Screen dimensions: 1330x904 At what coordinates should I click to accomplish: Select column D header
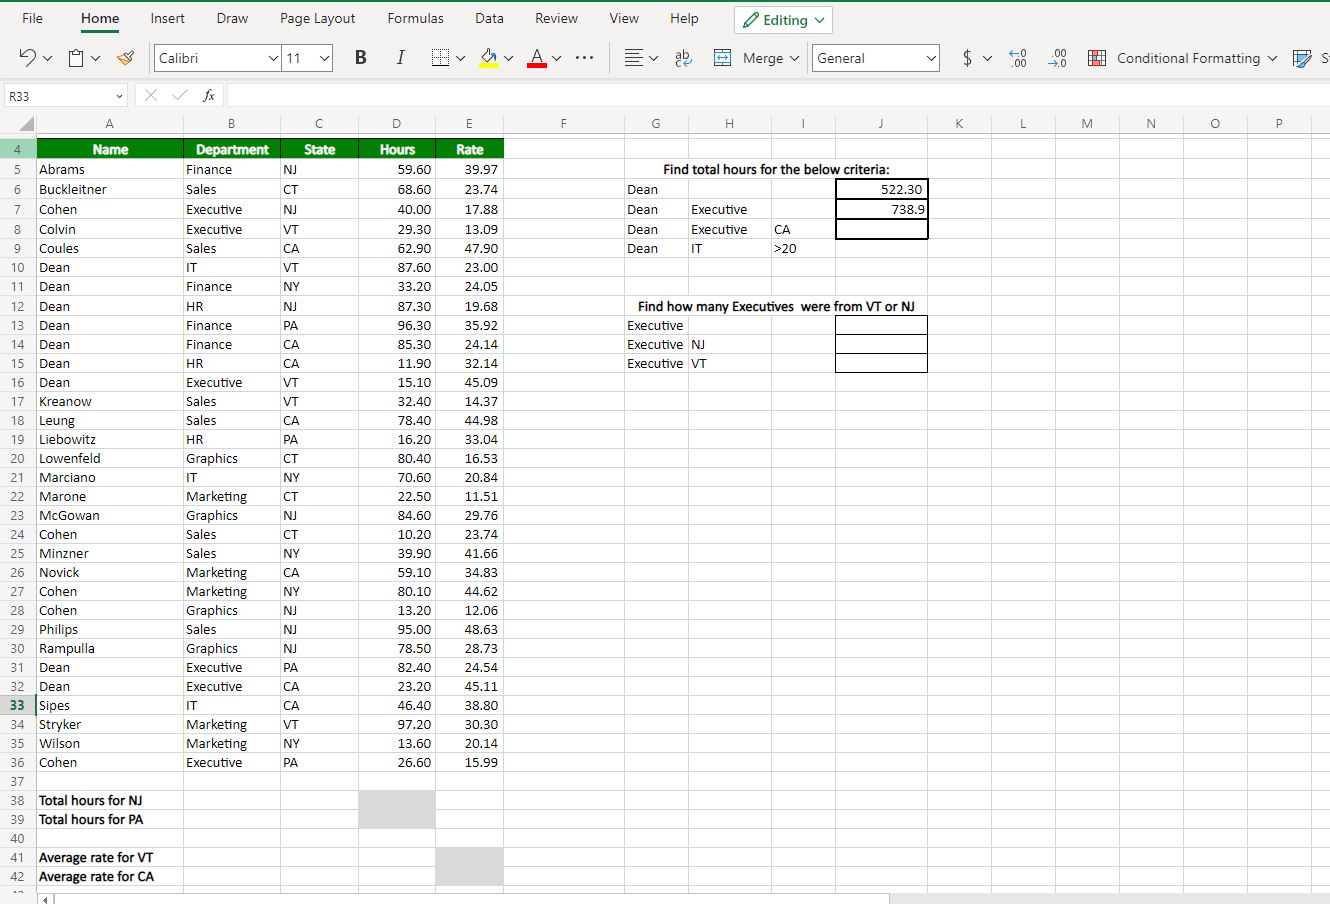pyautogui.click(x=397, y=123)
